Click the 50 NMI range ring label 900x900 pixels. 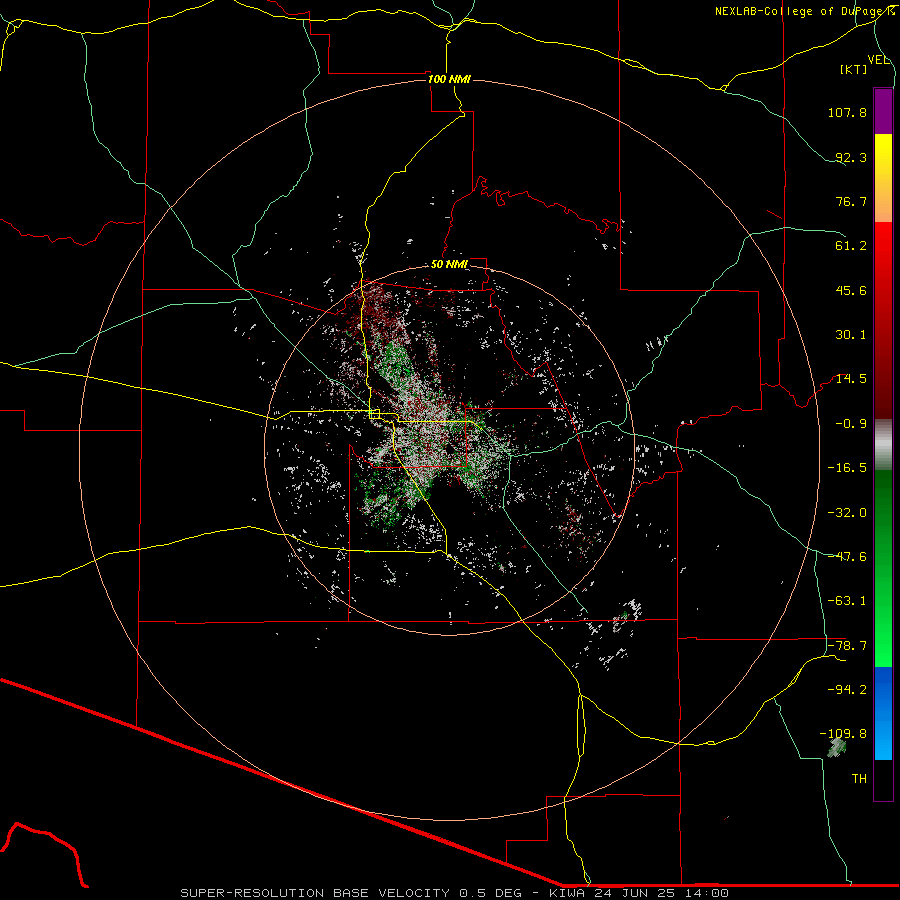coord(449,265)
